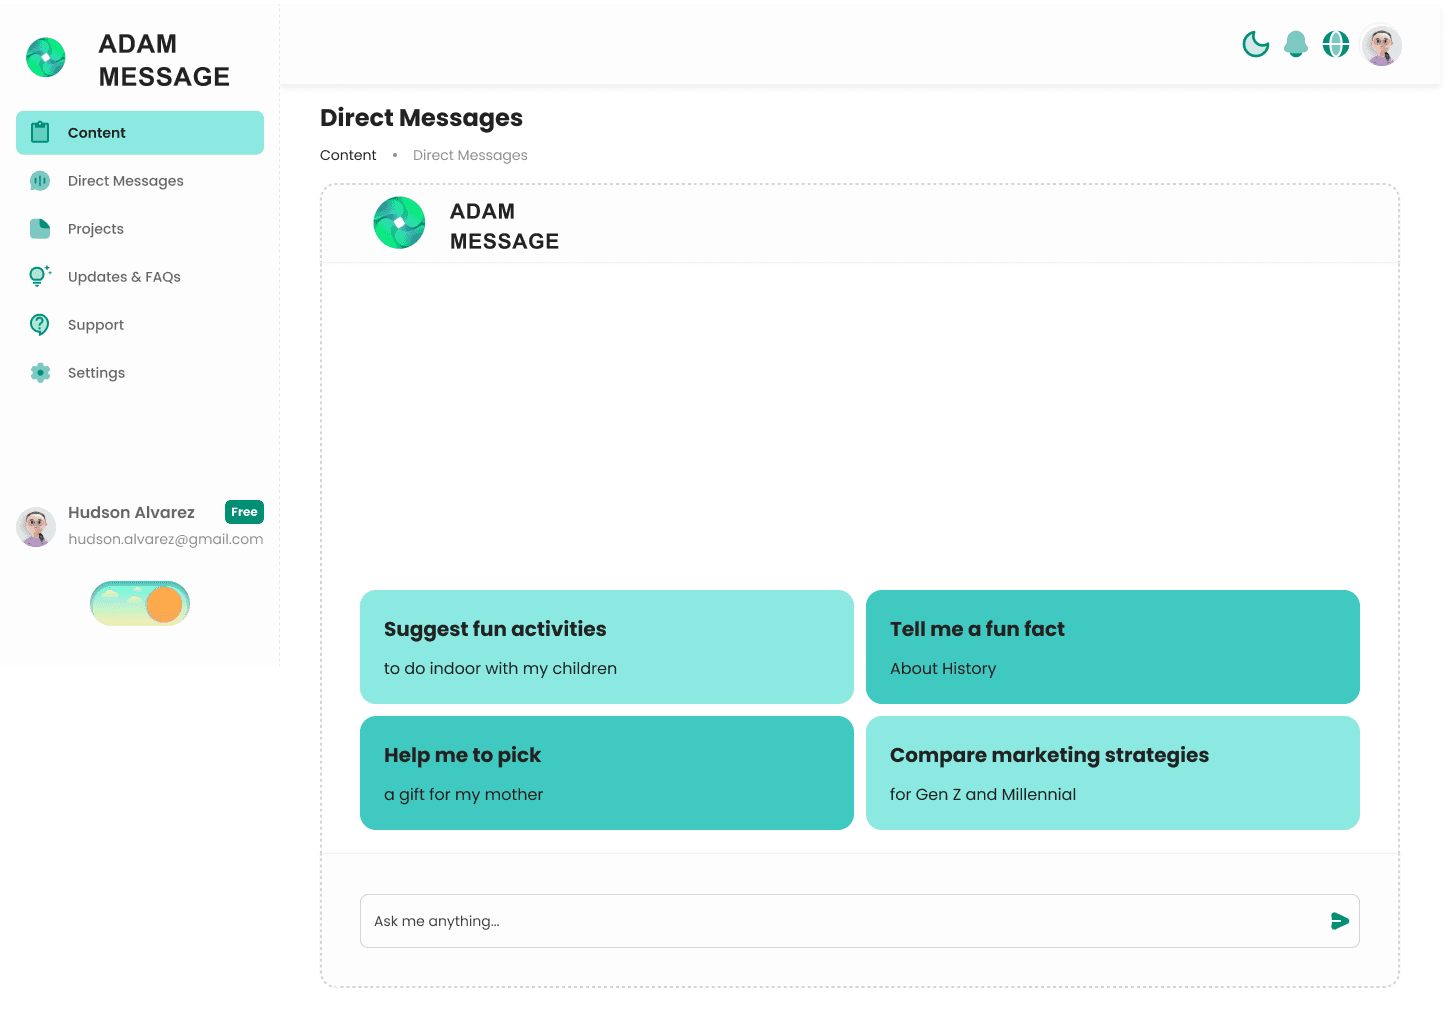Click the Support question mark icon
The width and height of the screenshot is (1448, 1028).
[x=40, y=325]
